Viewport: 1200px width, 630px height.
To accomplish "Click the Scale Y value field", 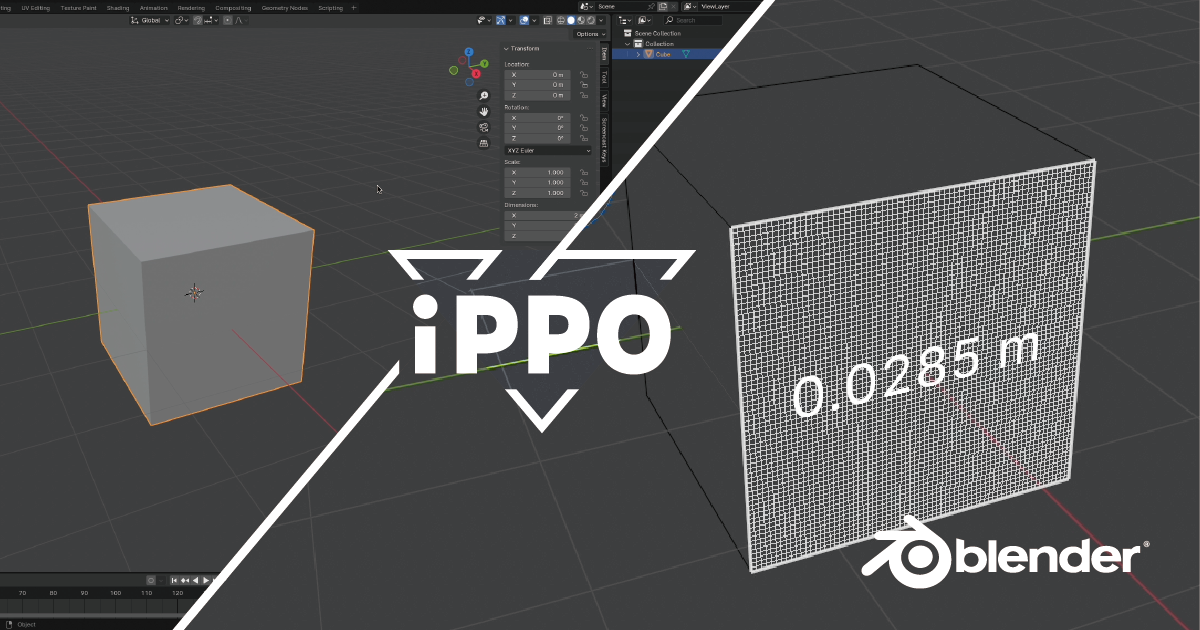I will point(539,182).
